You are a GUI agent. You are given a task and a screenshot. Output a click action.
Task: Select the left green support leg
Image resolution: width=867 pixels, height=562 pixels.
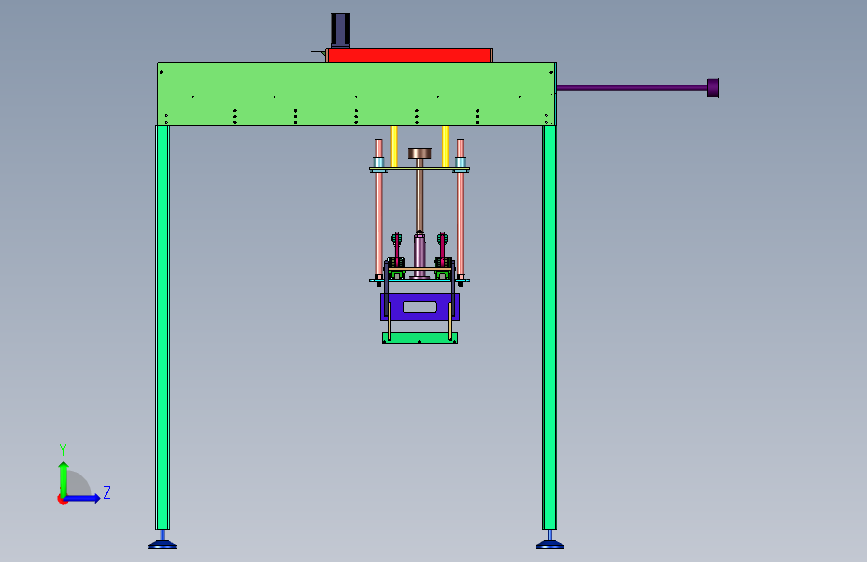163,327
